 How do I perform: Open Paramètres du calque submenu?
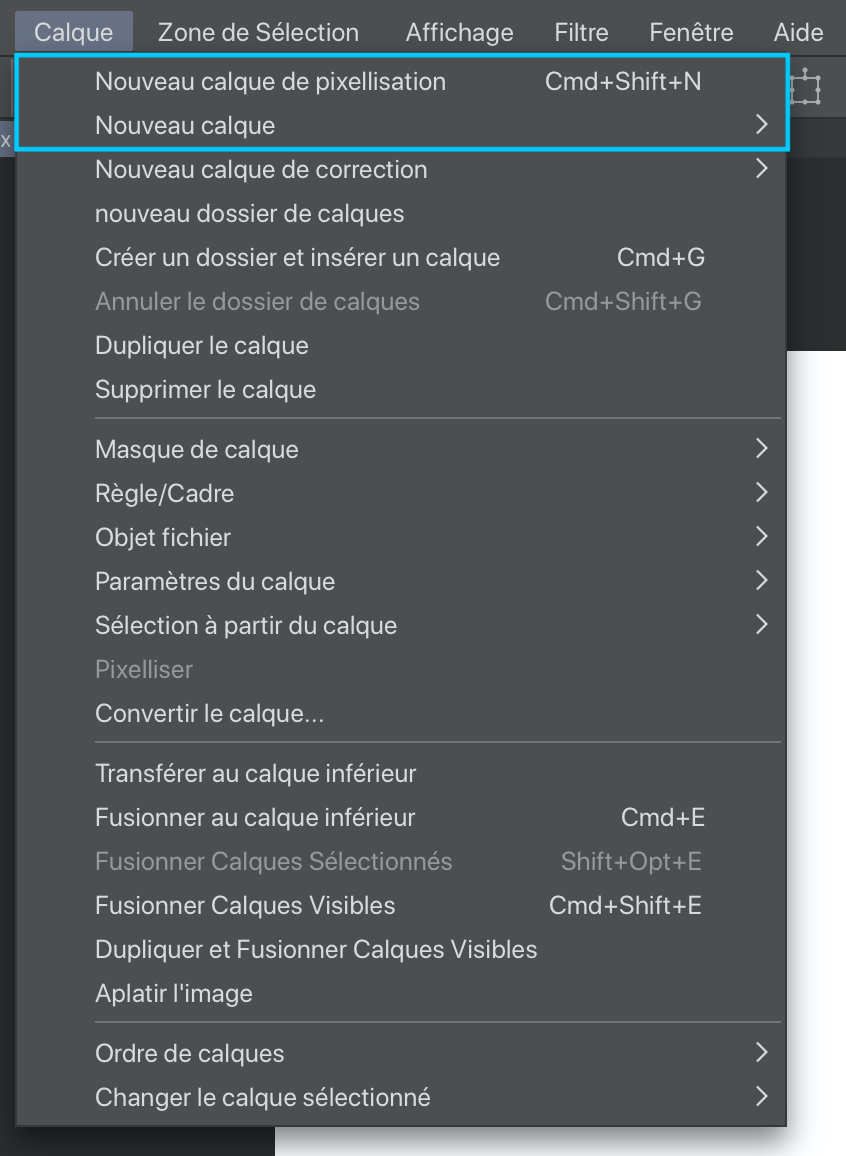coord(215,582)
